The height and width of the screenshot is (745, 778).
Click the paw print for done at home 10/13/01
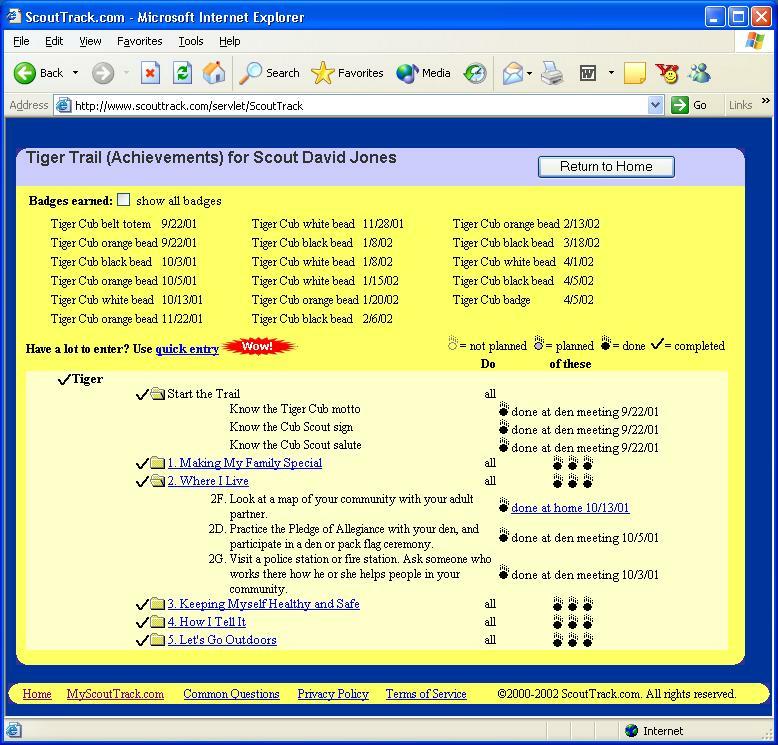point(504,505)
